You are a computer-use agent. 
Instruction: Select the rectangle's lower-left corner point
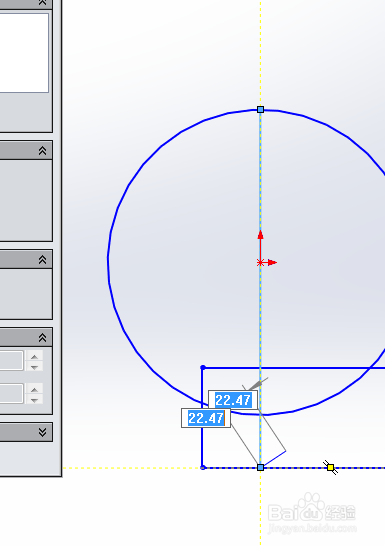[x=203, y=468]
